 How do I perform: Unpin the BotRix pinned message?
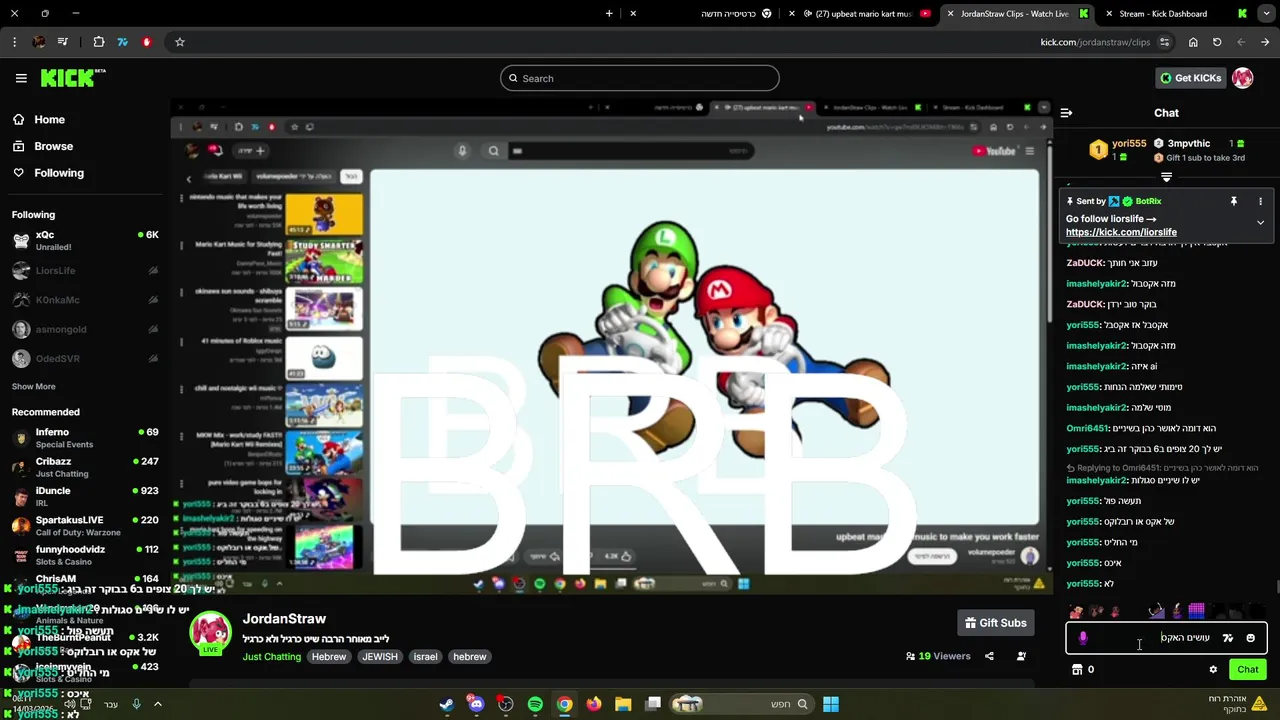pos(1234,201)
